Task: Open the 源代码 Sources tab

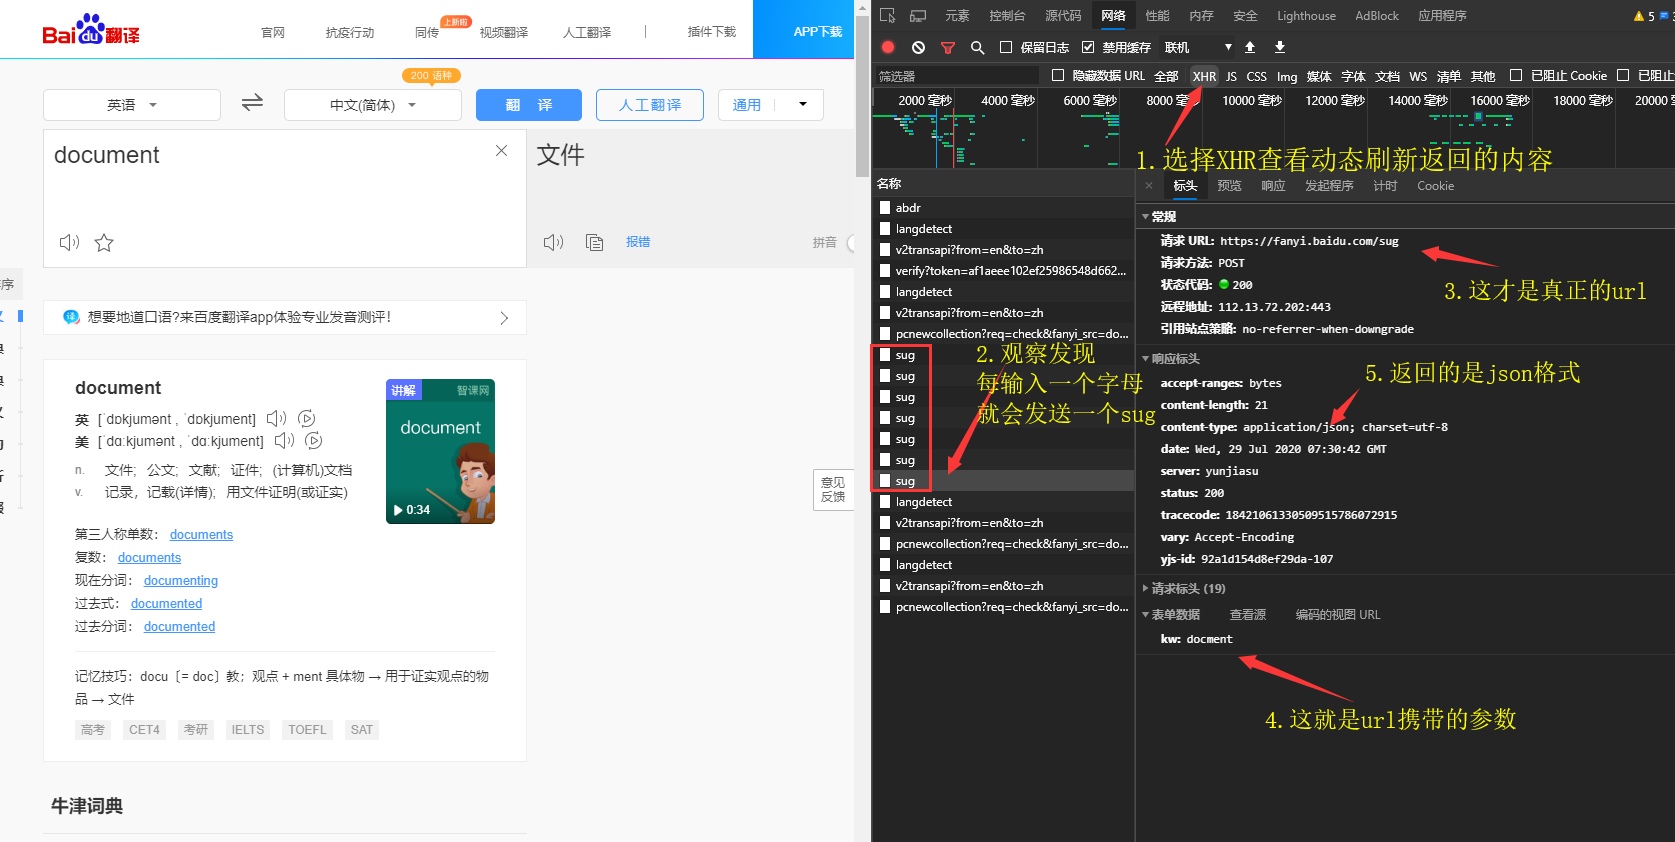Action: pyautogui.click(x=1063, y=16)
